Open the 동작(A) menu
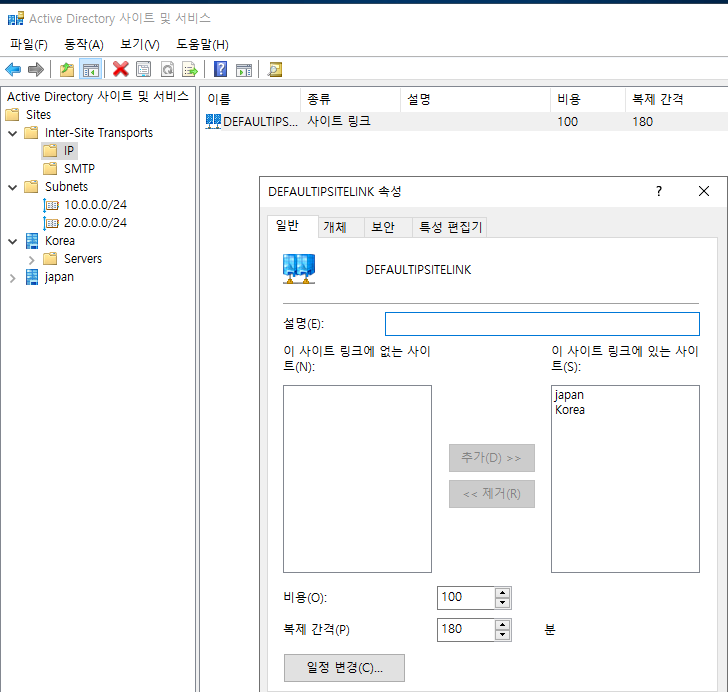Viewport: 728px width, 692px height. (84, 45)
